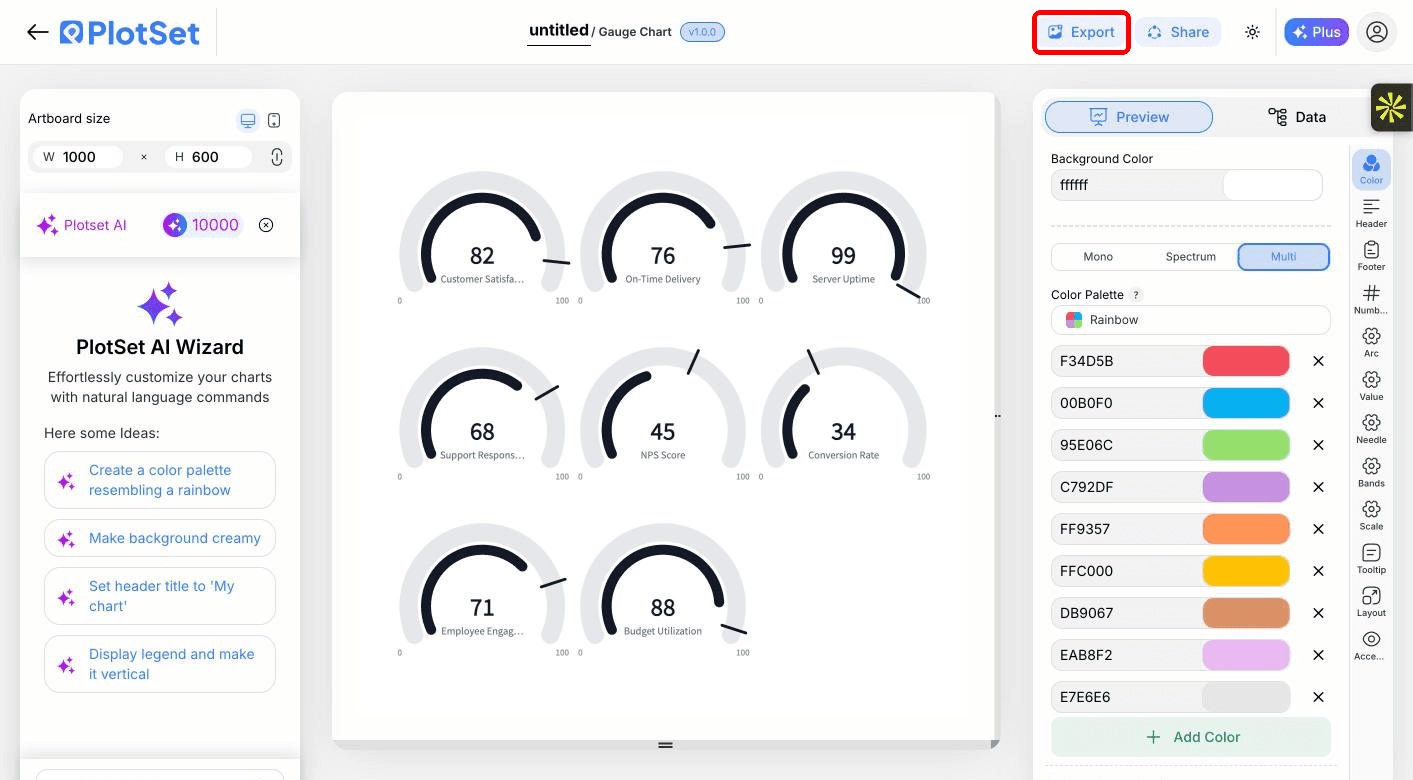Open the Number format sidebar icon
Image resolution: width=1413 pixels, height=780 pixels.
tap(1371, 298)
